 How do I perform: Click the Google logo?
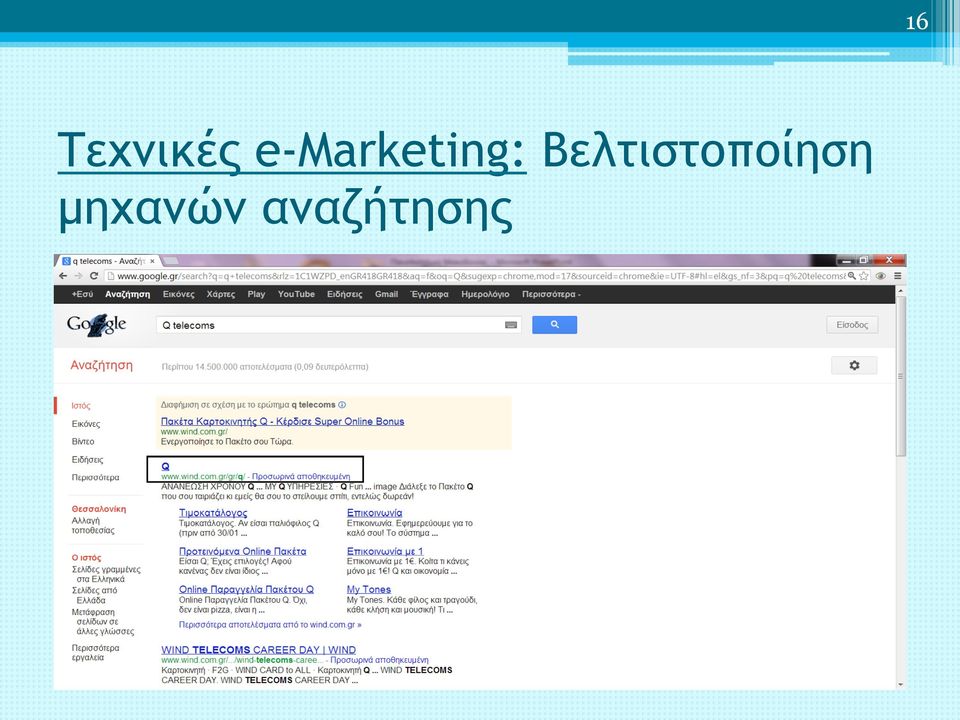coord(97,324)
